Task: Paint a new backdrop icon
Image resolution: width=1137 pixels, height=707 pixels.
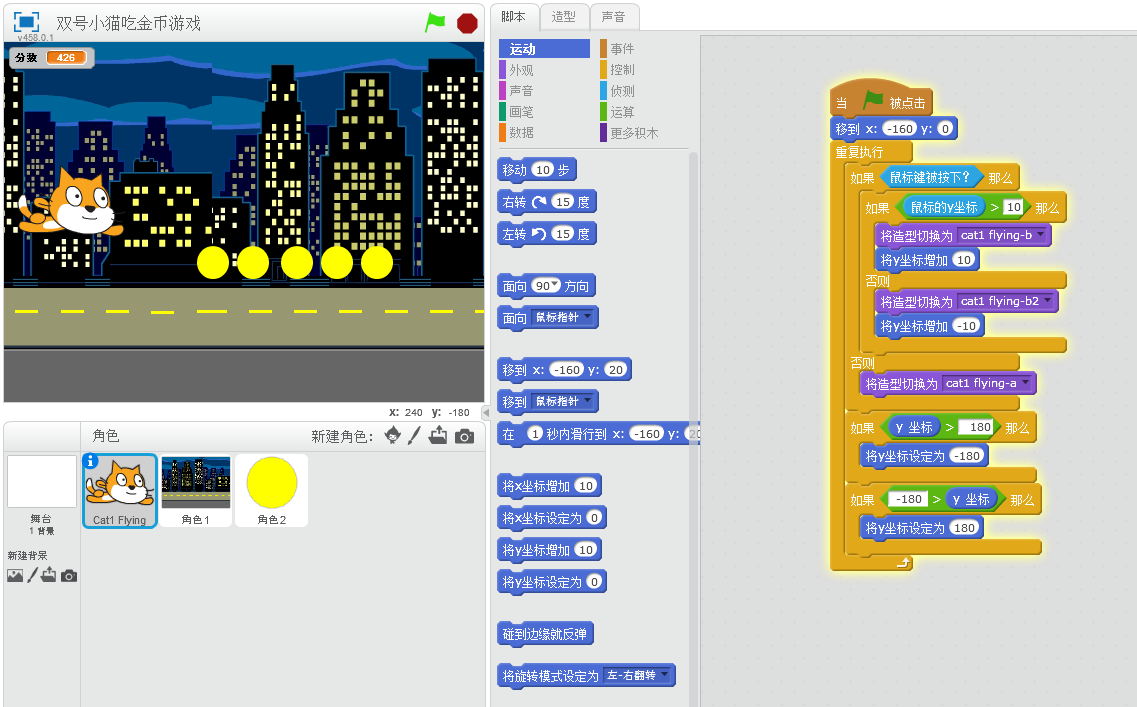Action: pos(33,576)
